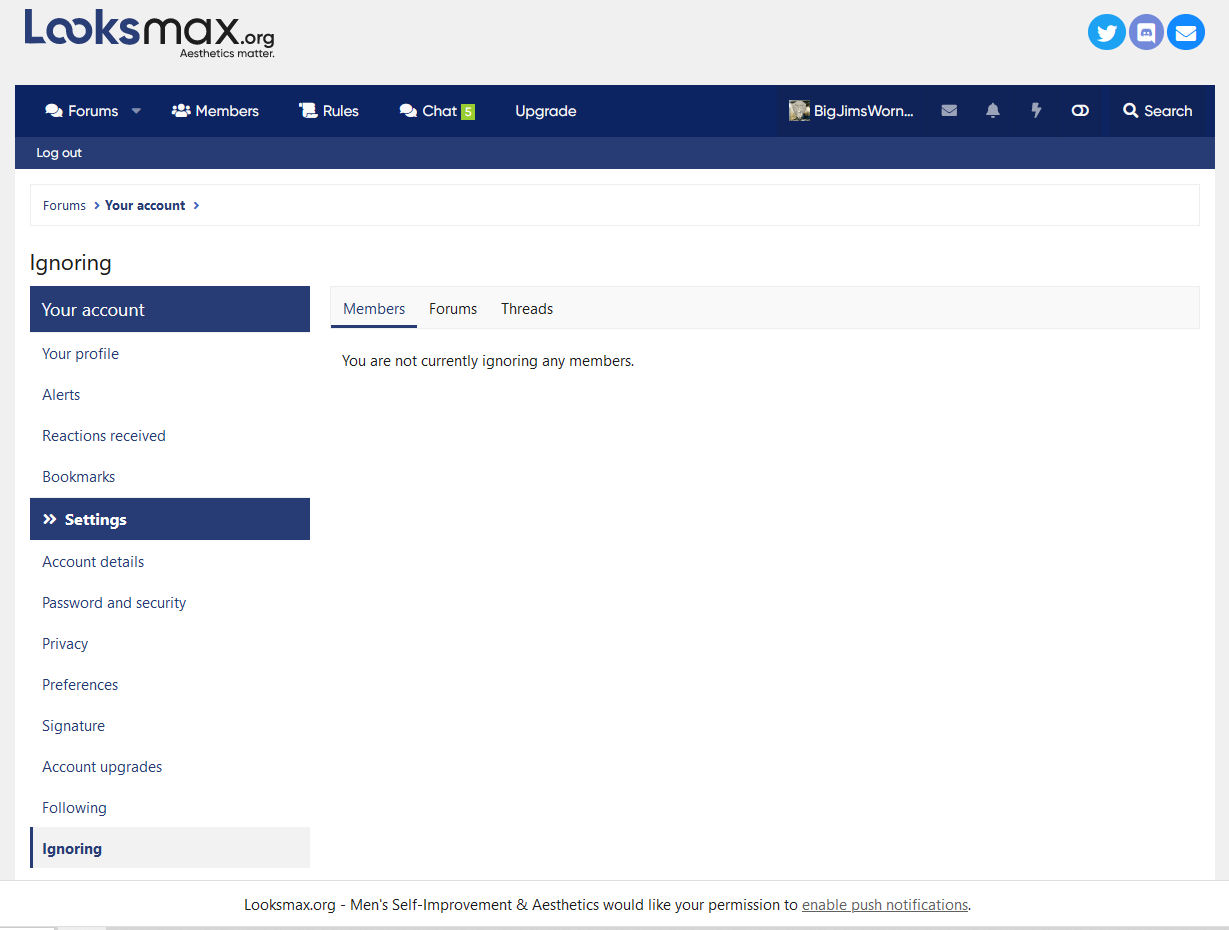Image resolution: width=1229 pixels, height=930 pixels.
Task: Click Log out
Action: point(59,153)
